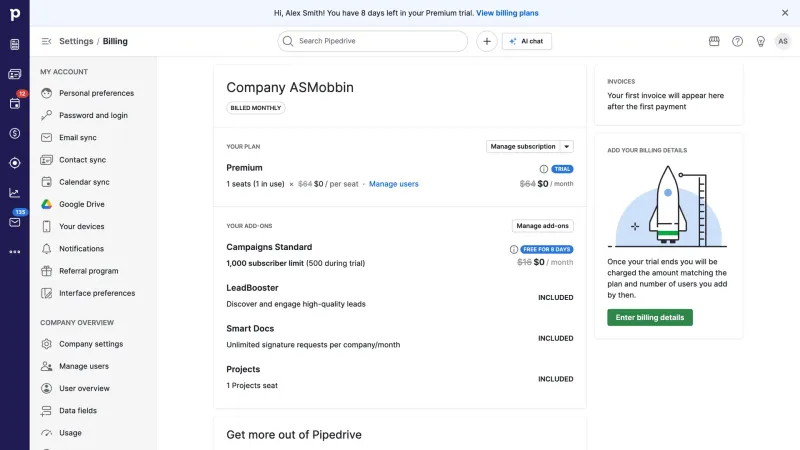Click the quick add plus button
Screen dimensions: 800x450
click(x=487, y=41)
